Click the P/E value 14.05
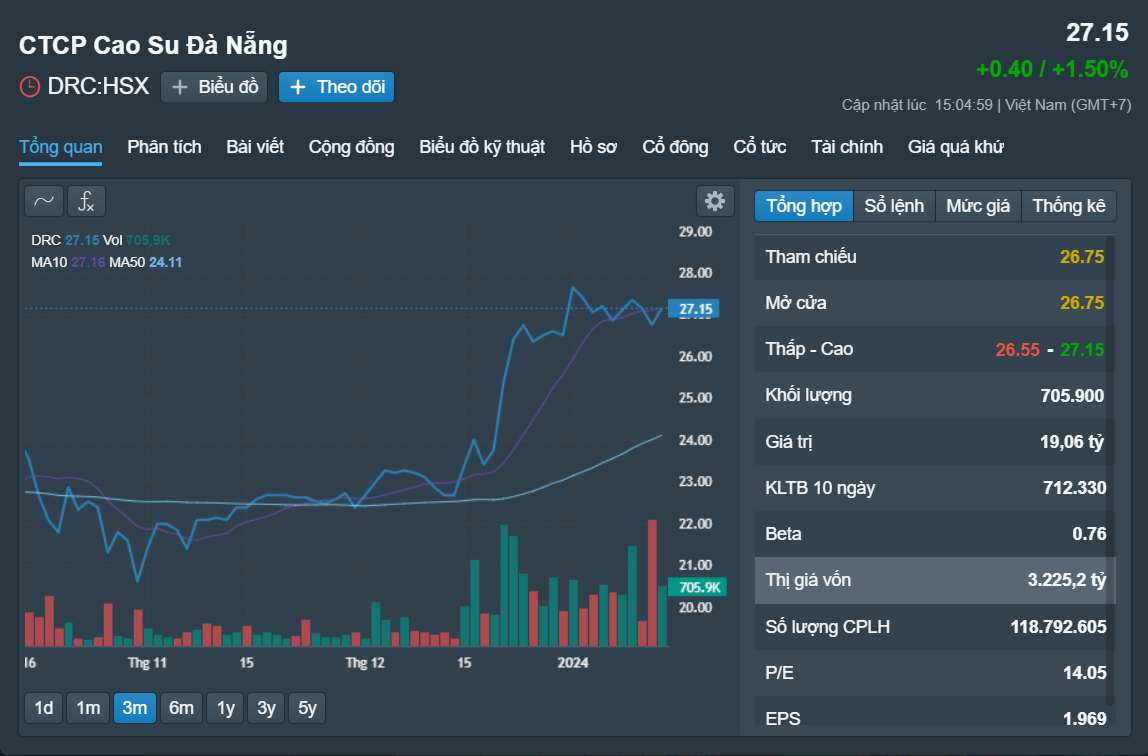The image size is (1148, 756). [x=1085, y=673]
